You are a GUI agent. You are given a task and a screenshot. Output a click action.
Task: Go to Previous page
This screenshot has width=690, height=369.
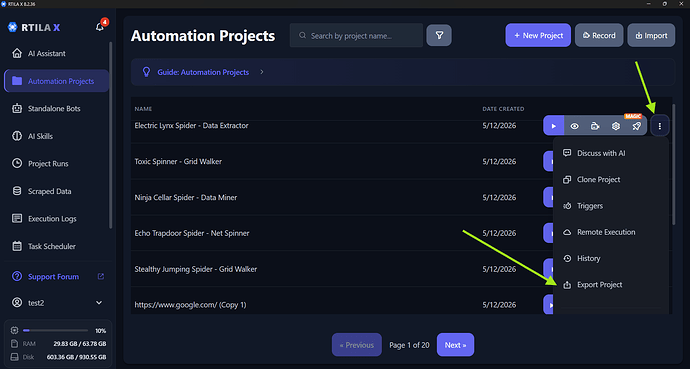357,345
